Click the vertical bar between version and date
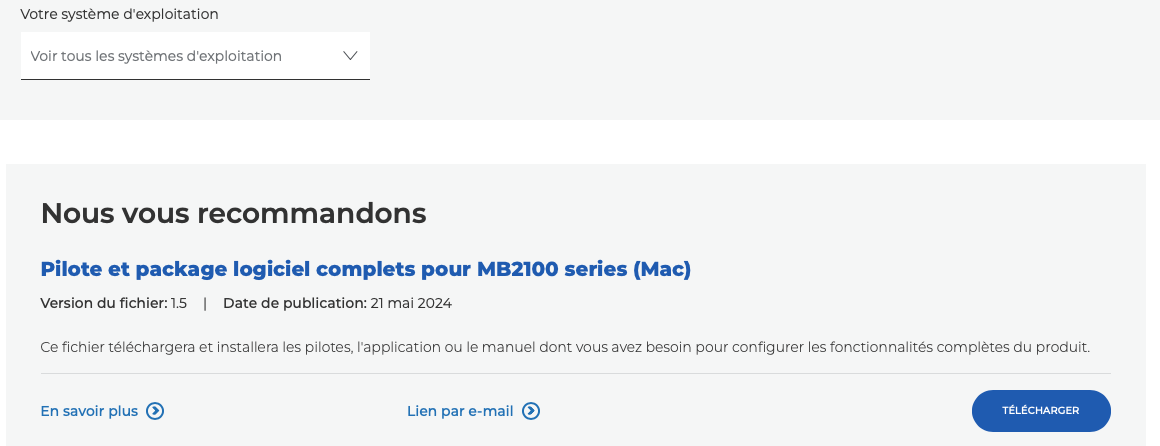This screenshot has width=1160, height=446. coord(205,303)
